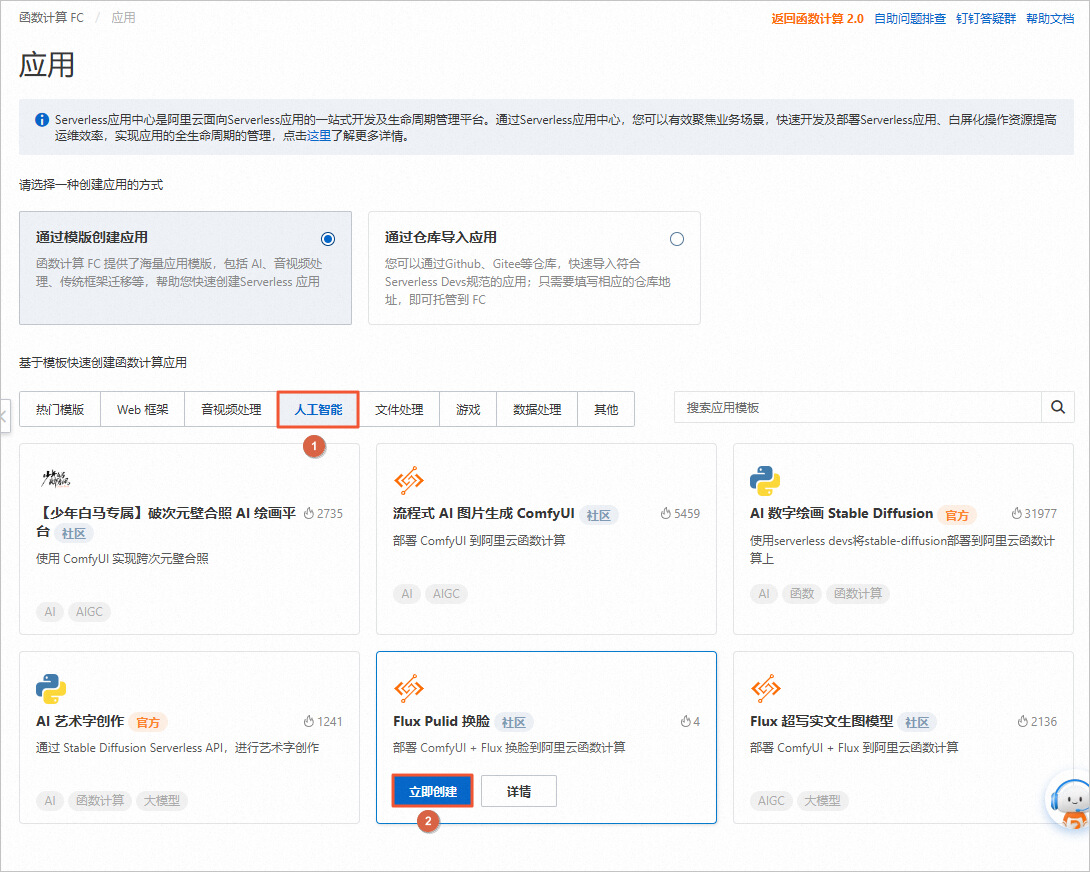This screenshot has width=1090, height=872.
Task: Select 通过模版创建应用 radio button
Action: [x=328, y=239]
